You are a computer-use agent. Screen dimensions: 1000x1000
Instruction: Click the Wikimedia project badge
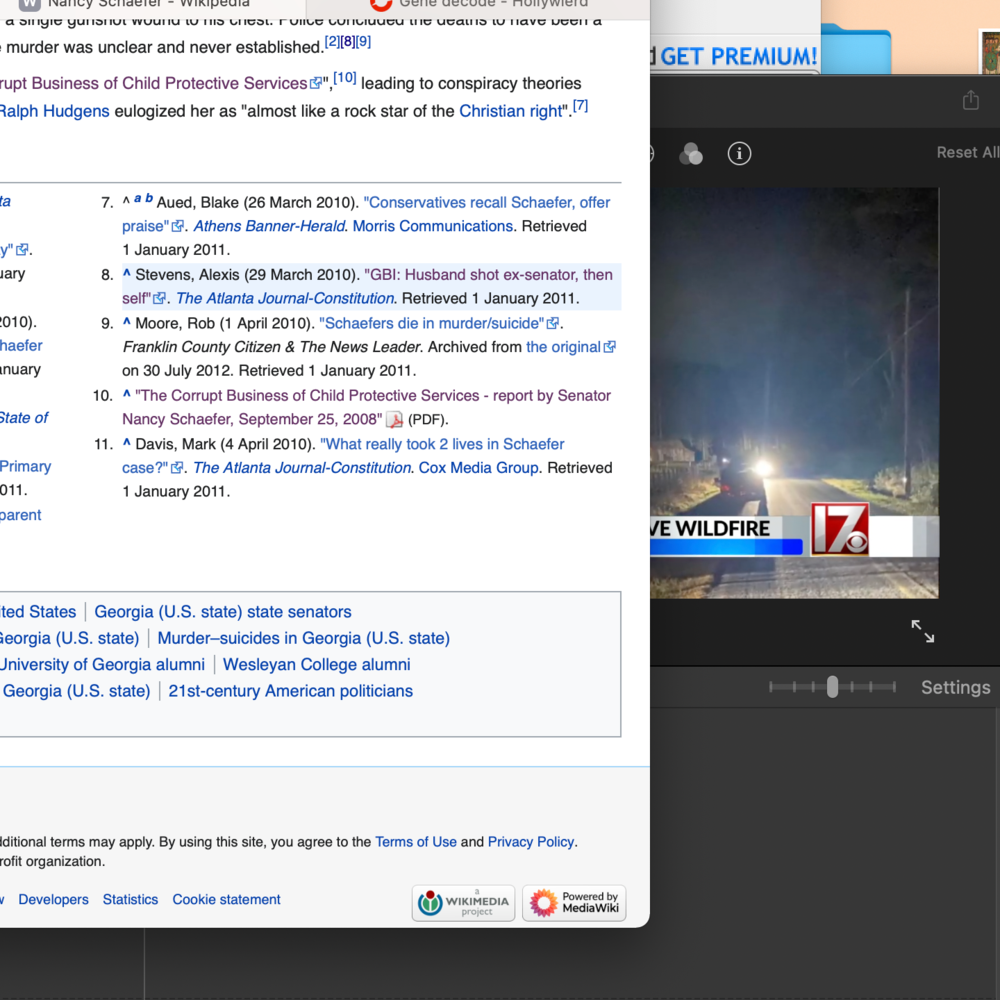[x=464, y=903]
